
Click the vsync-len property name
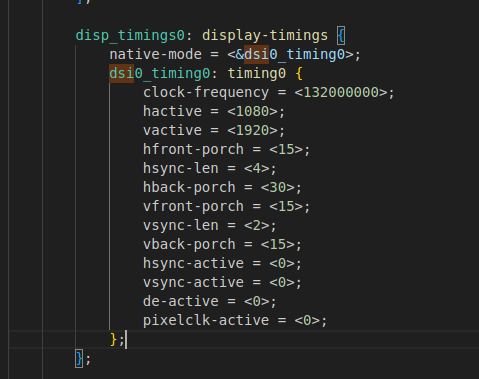click(x=181, y=225)
